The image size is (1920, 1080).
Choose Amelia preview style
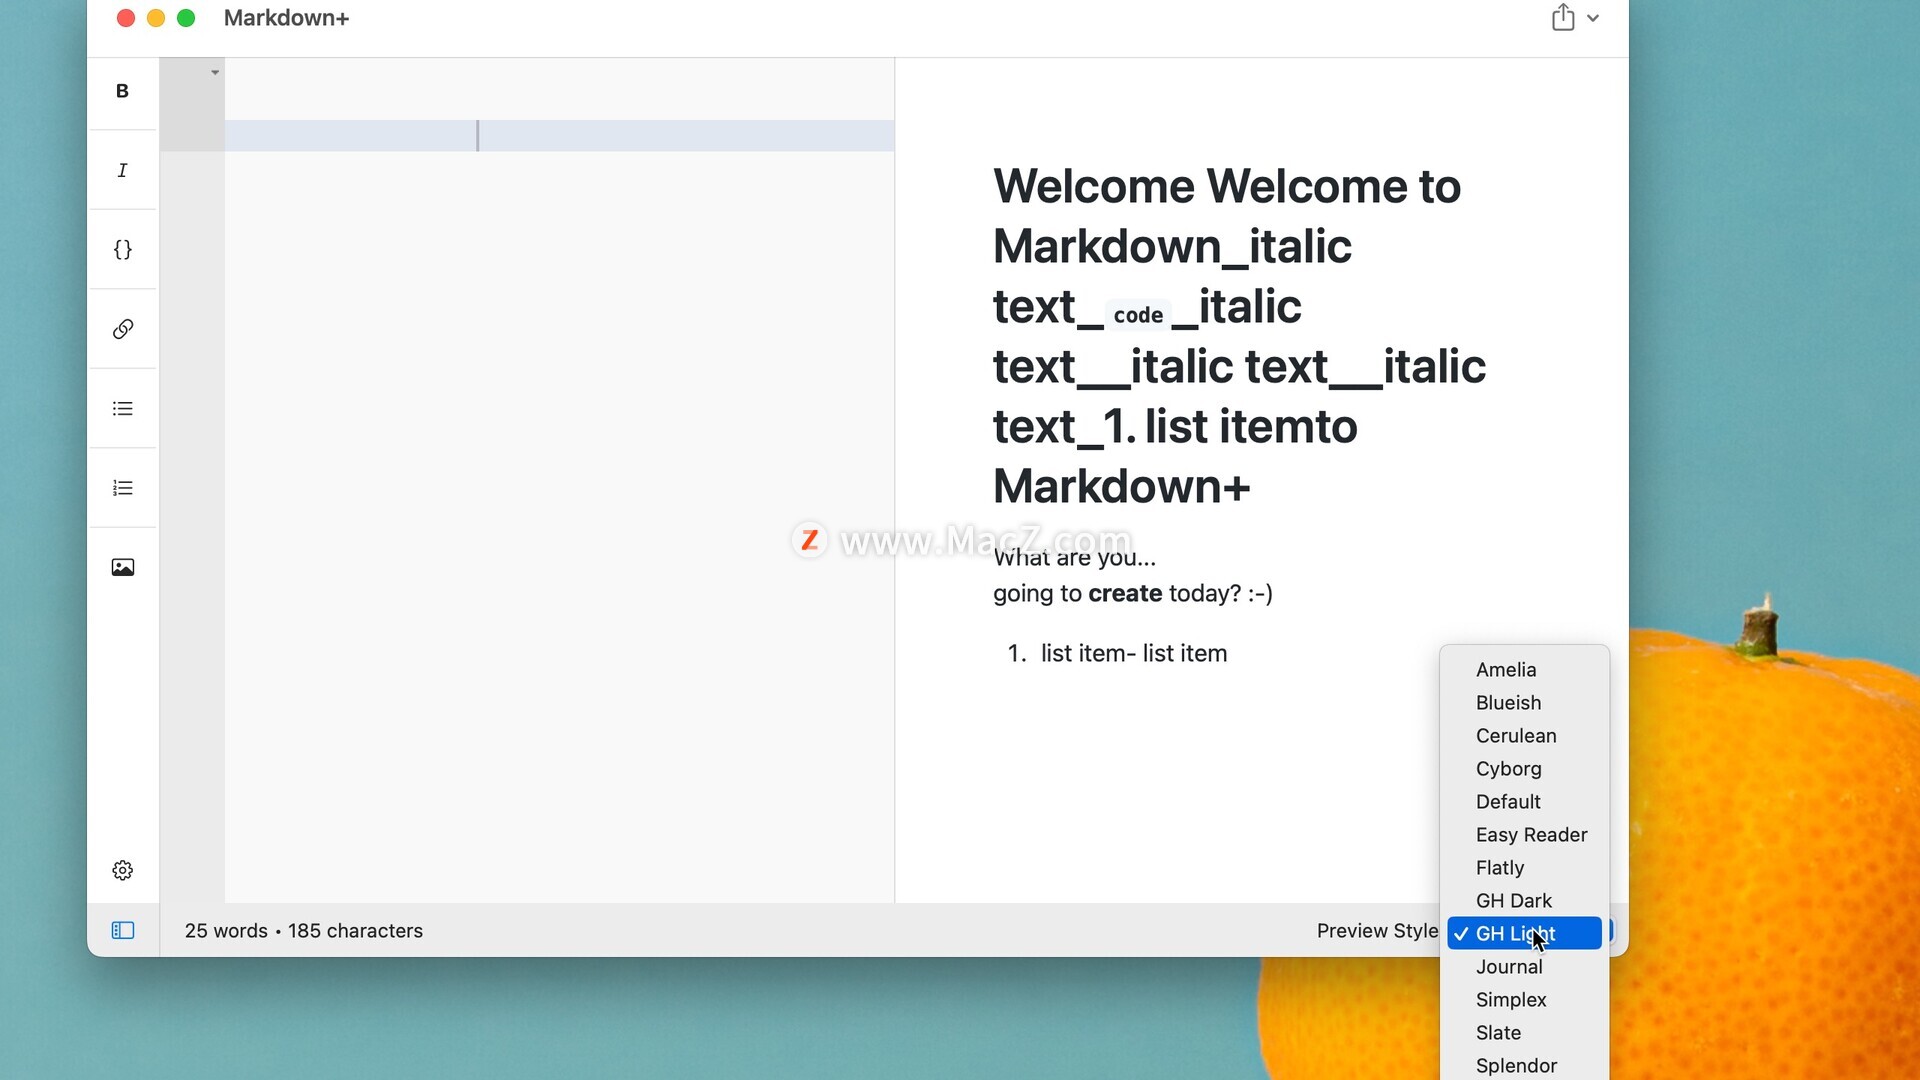[x=1524, y=669]
